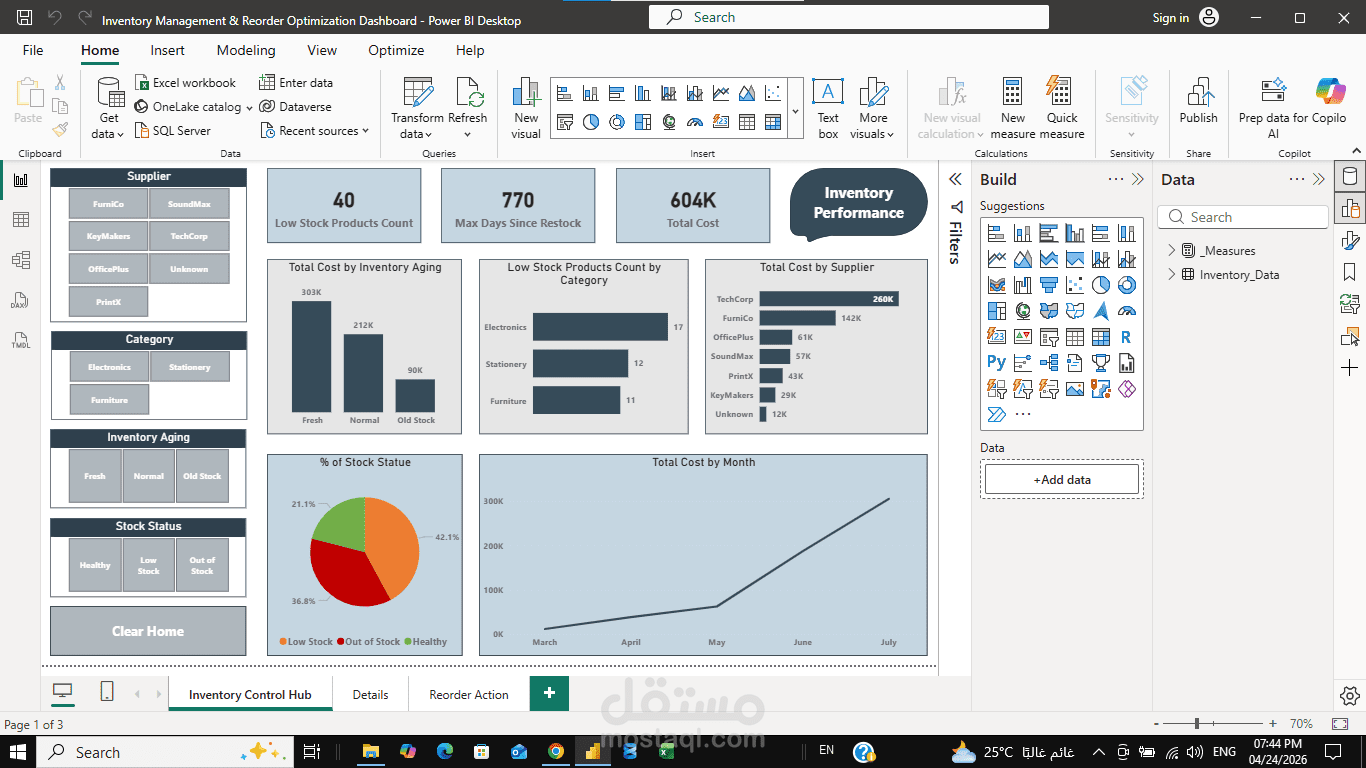The image size is (1366, 768).
Task: Insert a New visual
Action: coord(526,108)
